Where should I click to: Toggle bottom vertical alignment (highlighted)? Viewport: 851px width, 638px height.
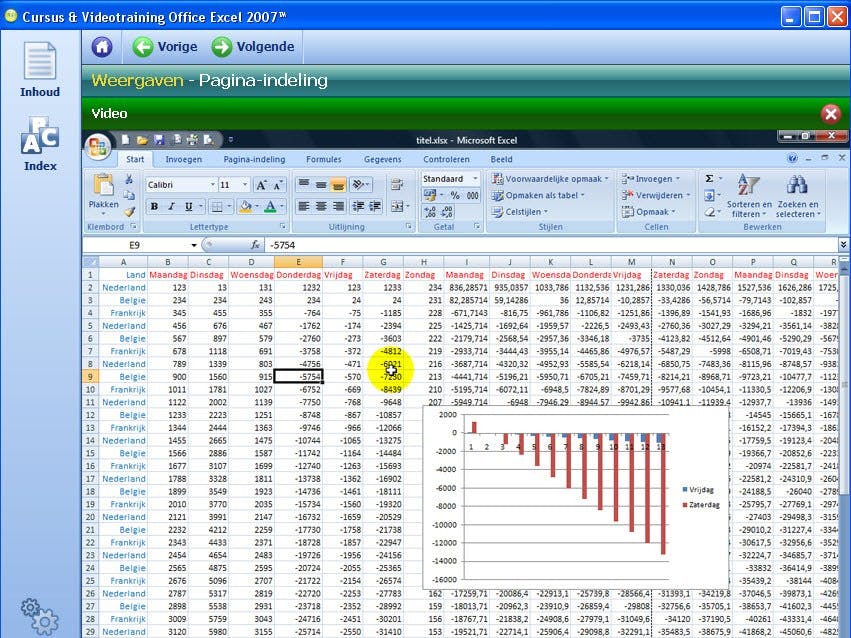[338, 185]
